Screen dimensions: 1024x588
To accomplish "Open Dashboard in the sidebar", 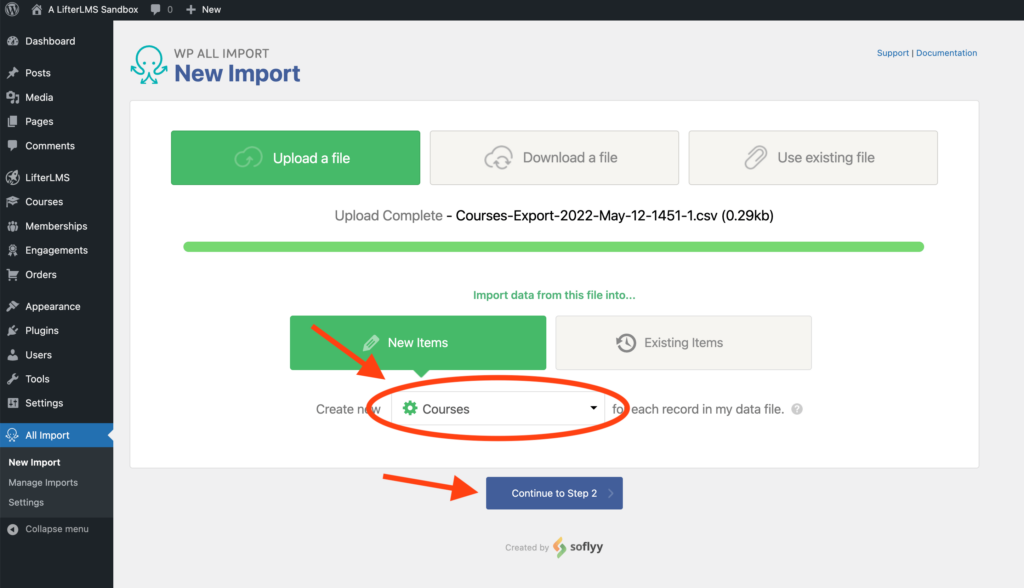I will point(50,41).
